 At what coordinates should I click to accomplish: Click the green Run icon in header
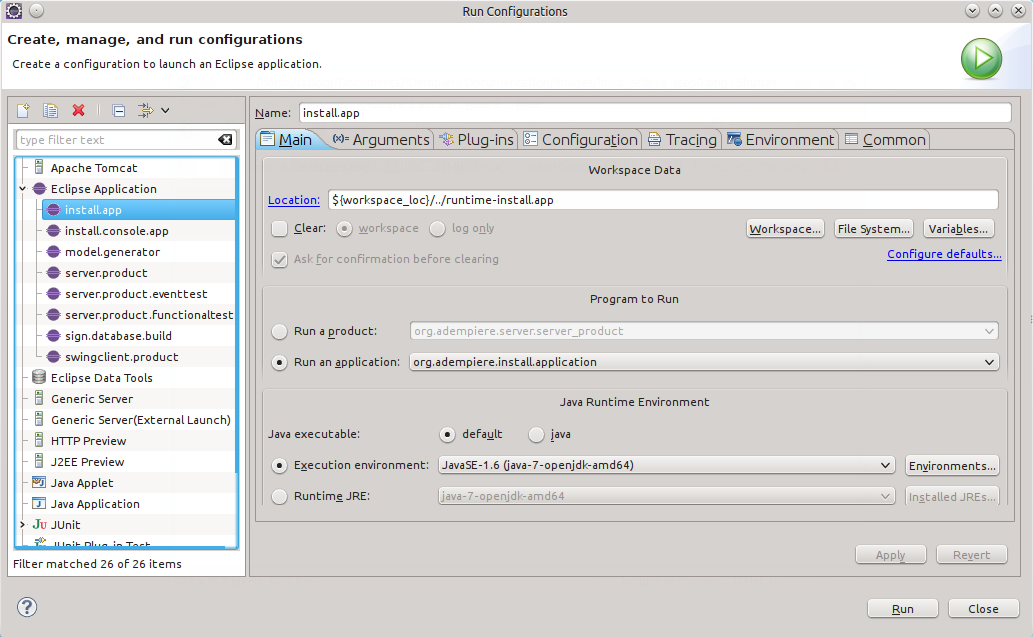[981, 59]
